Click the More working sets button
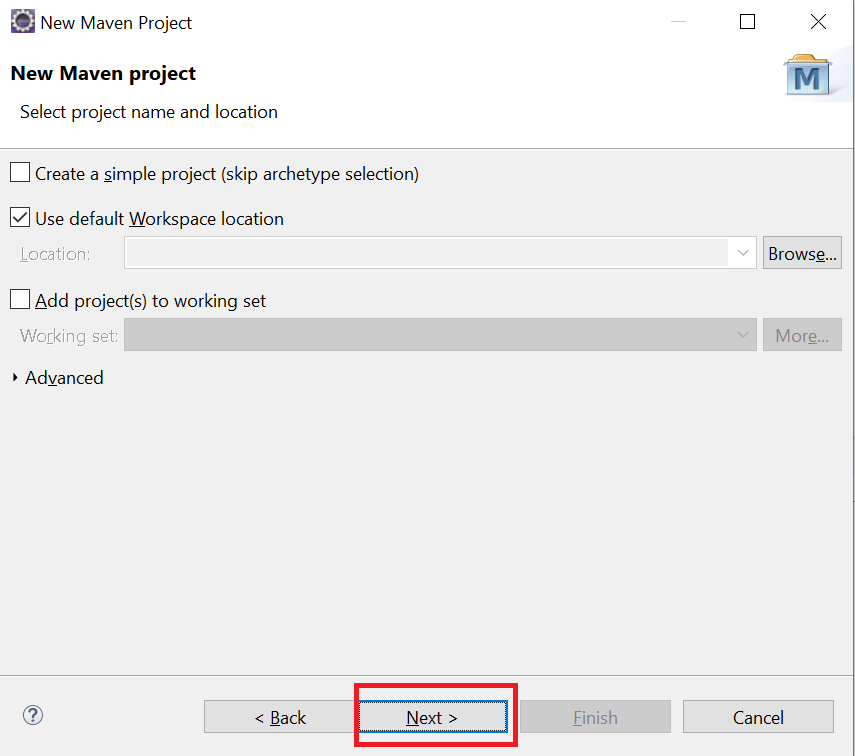855x756 pixels. pos(801,336)
